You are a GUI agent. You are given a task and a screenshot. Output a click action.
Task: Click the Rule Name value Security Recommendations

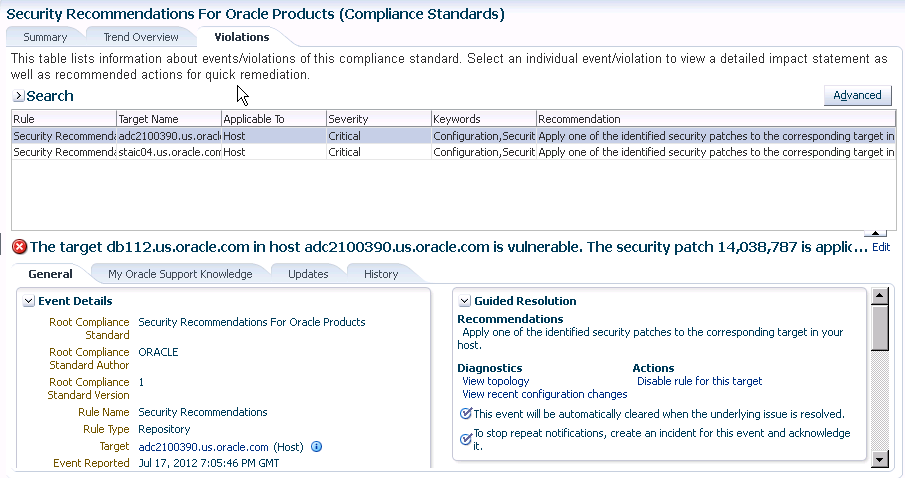pos(203,412)
